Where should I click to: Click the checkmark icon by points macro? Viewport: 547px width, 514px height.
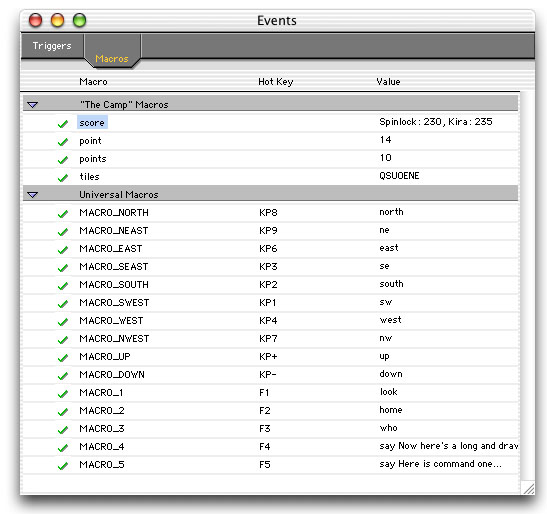point(63,159)
